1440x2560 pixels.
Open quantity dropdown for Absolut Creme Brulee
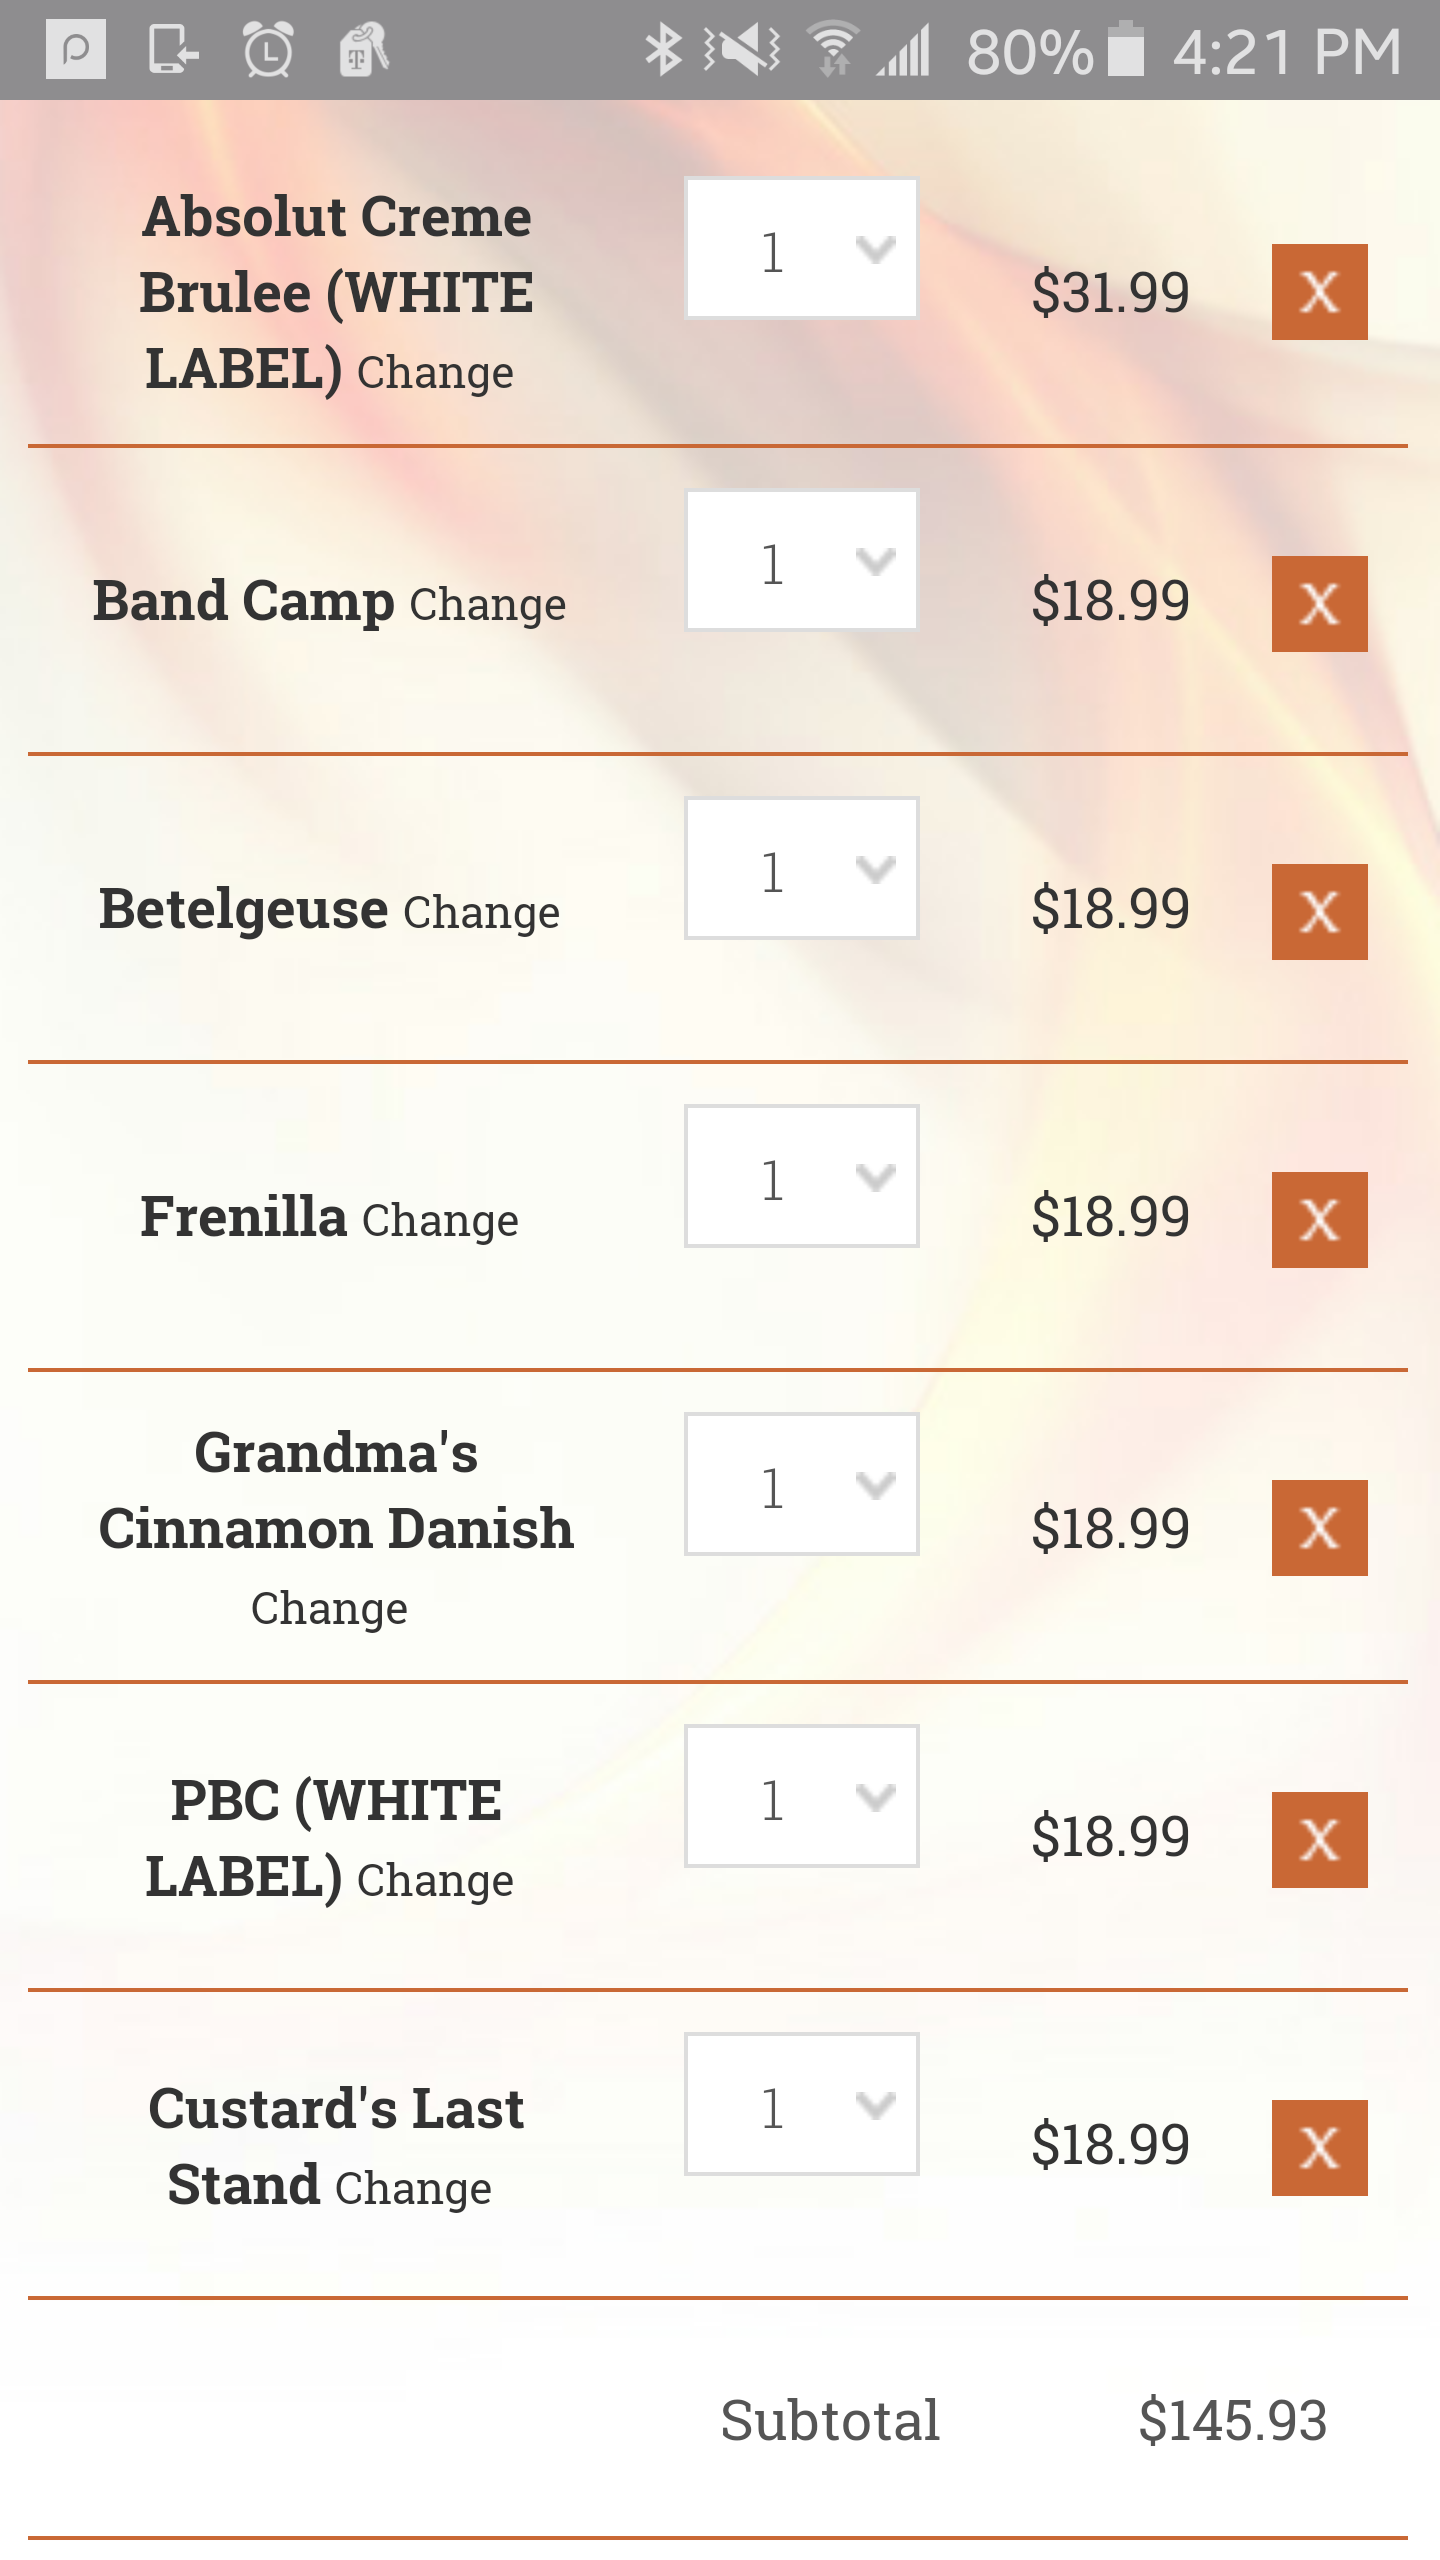click(x=801, y=248)
